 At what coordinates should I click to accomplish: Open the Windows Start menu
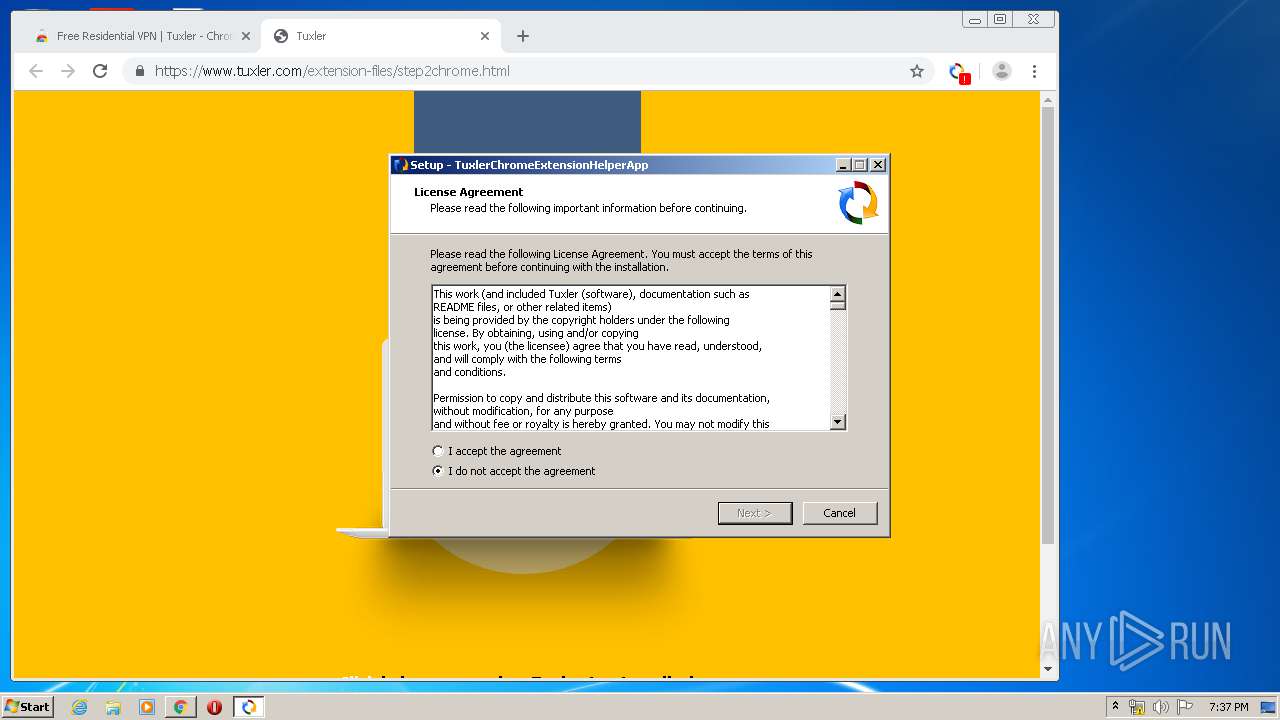(x=27, y=707)
